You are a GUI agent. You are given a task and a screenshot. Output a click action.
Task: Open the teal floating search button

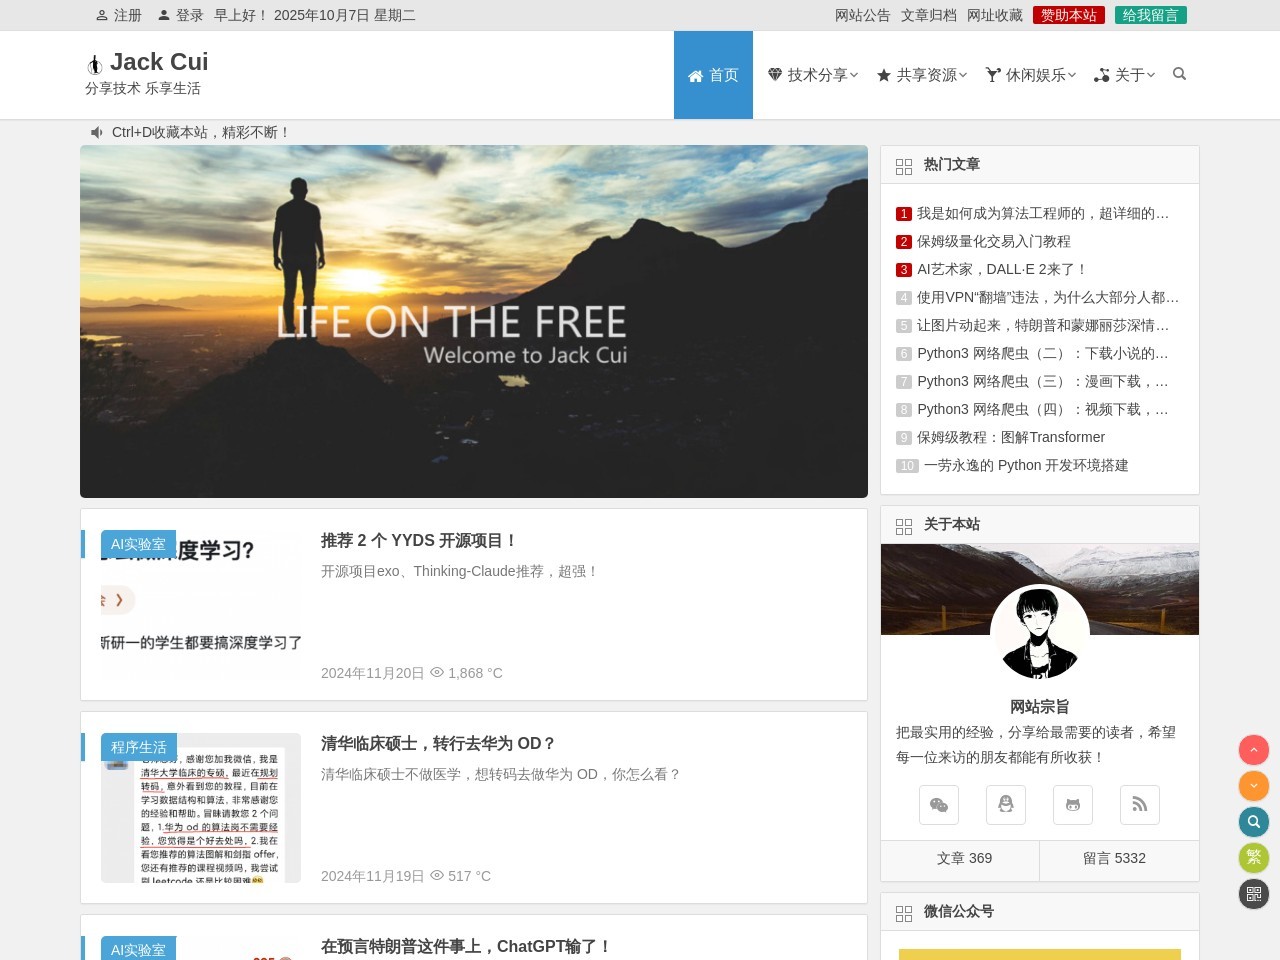pyautogui.click(x=1254, y=822)
